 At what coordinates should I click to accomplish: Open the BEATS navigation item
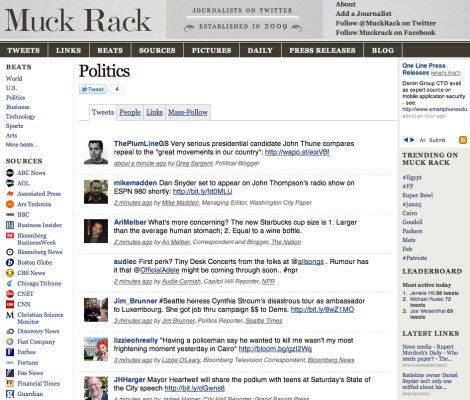tap(110, 50)
